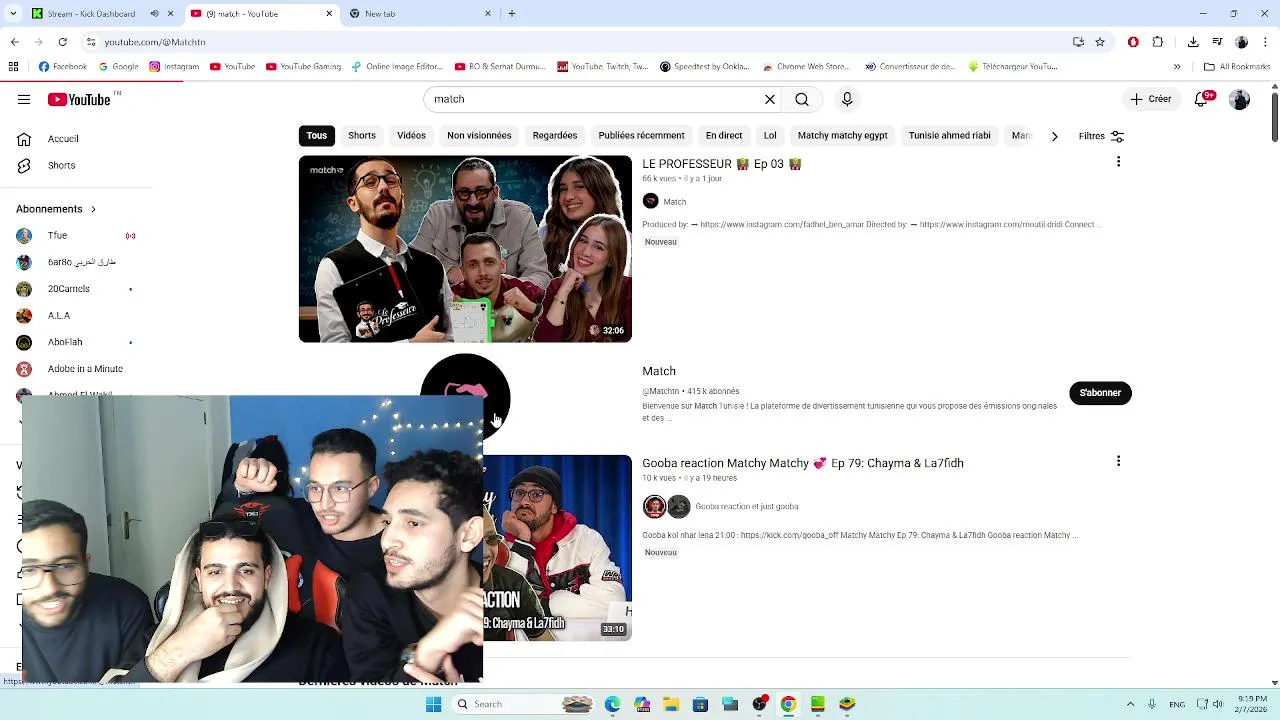Open the Filtres filter panel

coord(1101,136)
